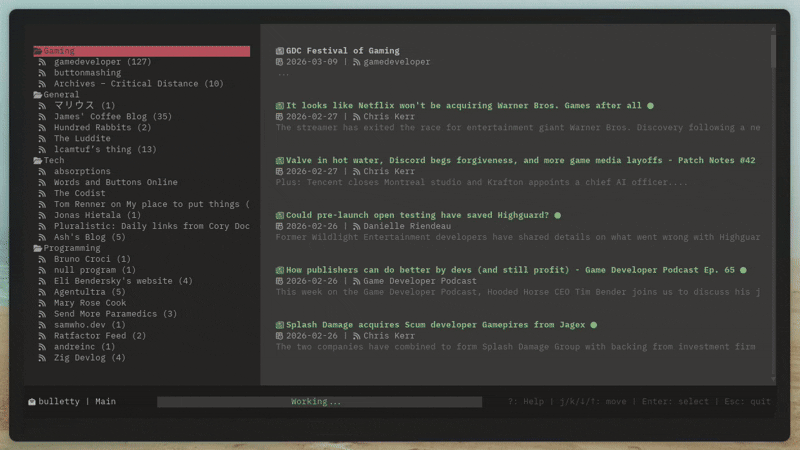The height and width of the screenshot is (450, 800).
Task: Collapse the Programming folder icon
Action: 38,248
